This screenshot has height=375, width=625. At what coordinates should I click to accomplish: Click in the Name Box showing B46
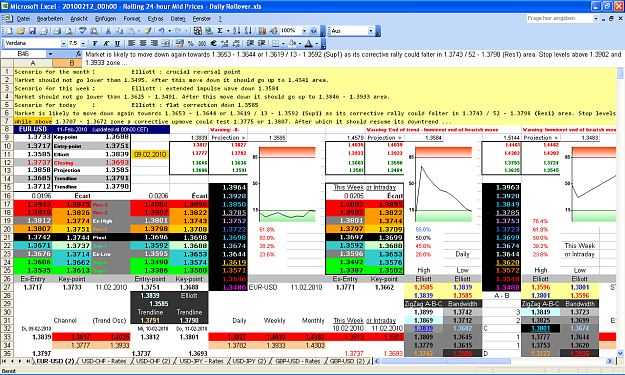[24, 54]
